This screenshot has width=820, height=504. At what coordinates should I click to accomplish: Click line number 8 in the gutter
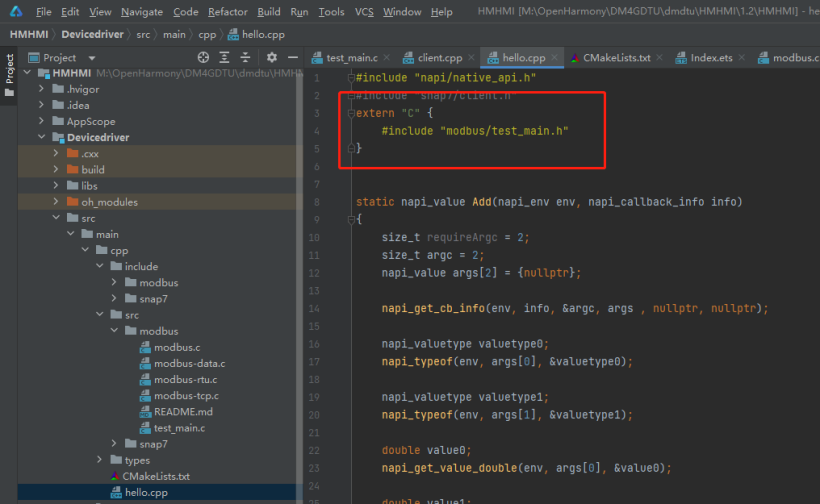click(317, 202)
